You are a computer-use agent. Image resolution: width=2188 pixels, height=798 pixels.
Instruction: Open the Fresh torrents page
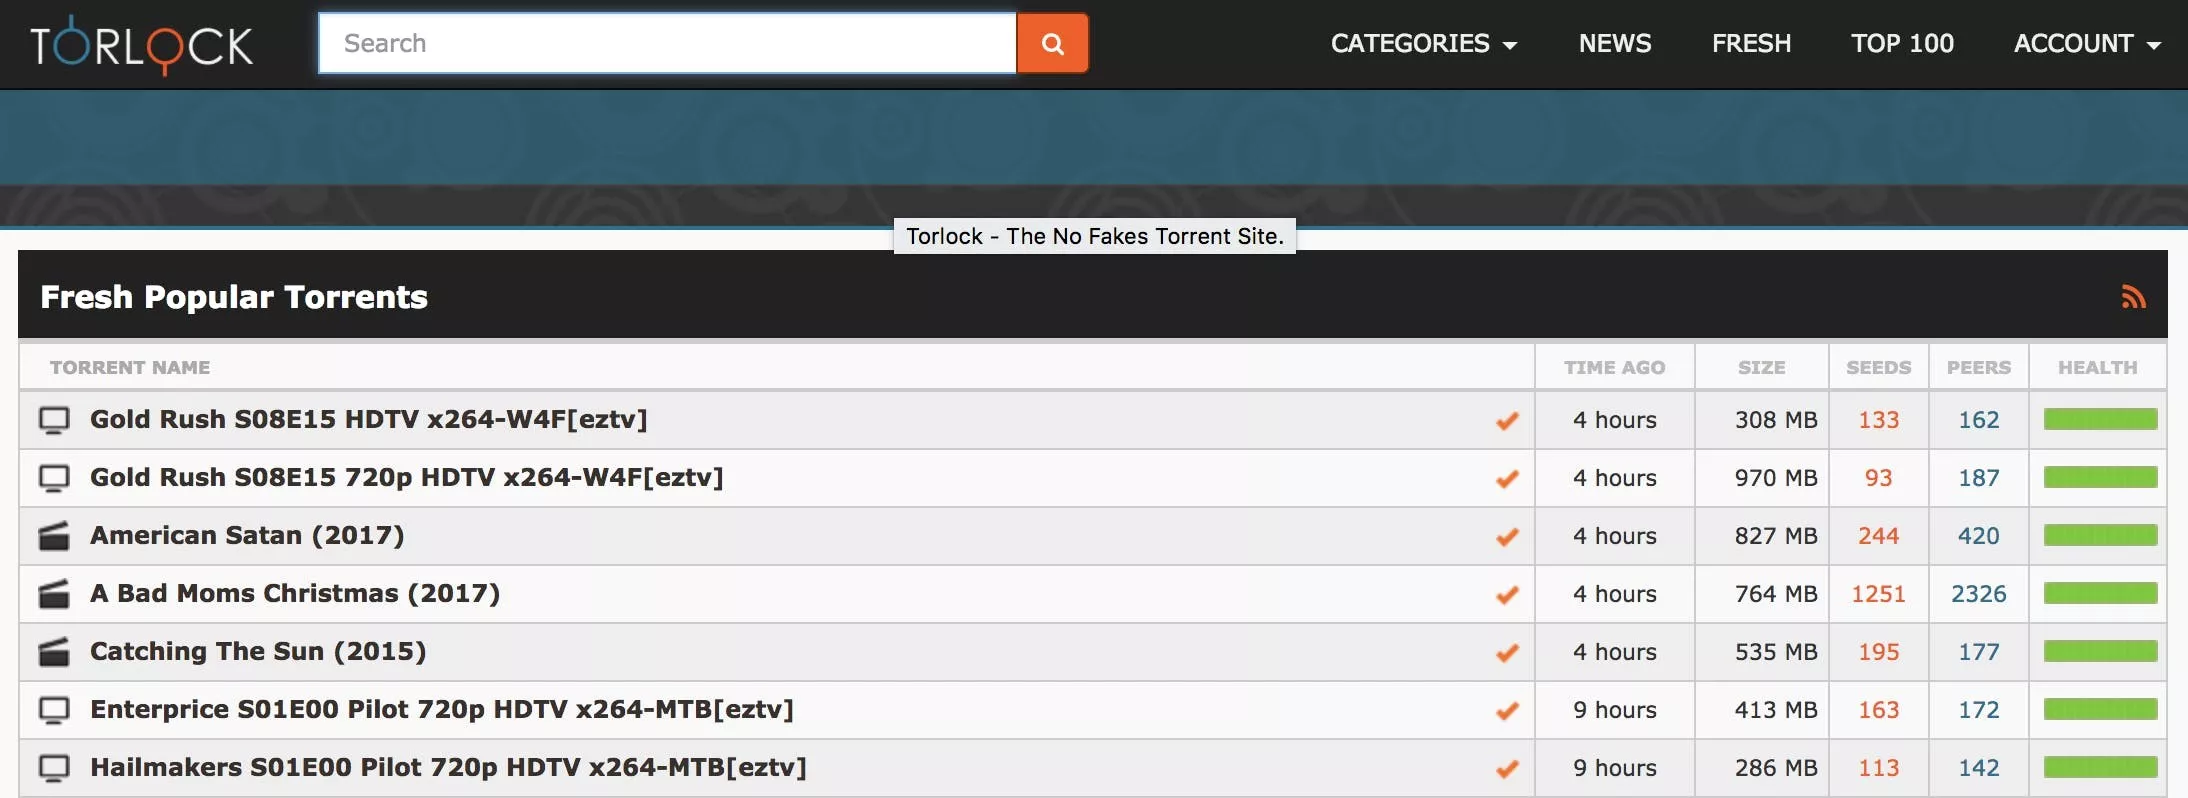(1751, 44)
